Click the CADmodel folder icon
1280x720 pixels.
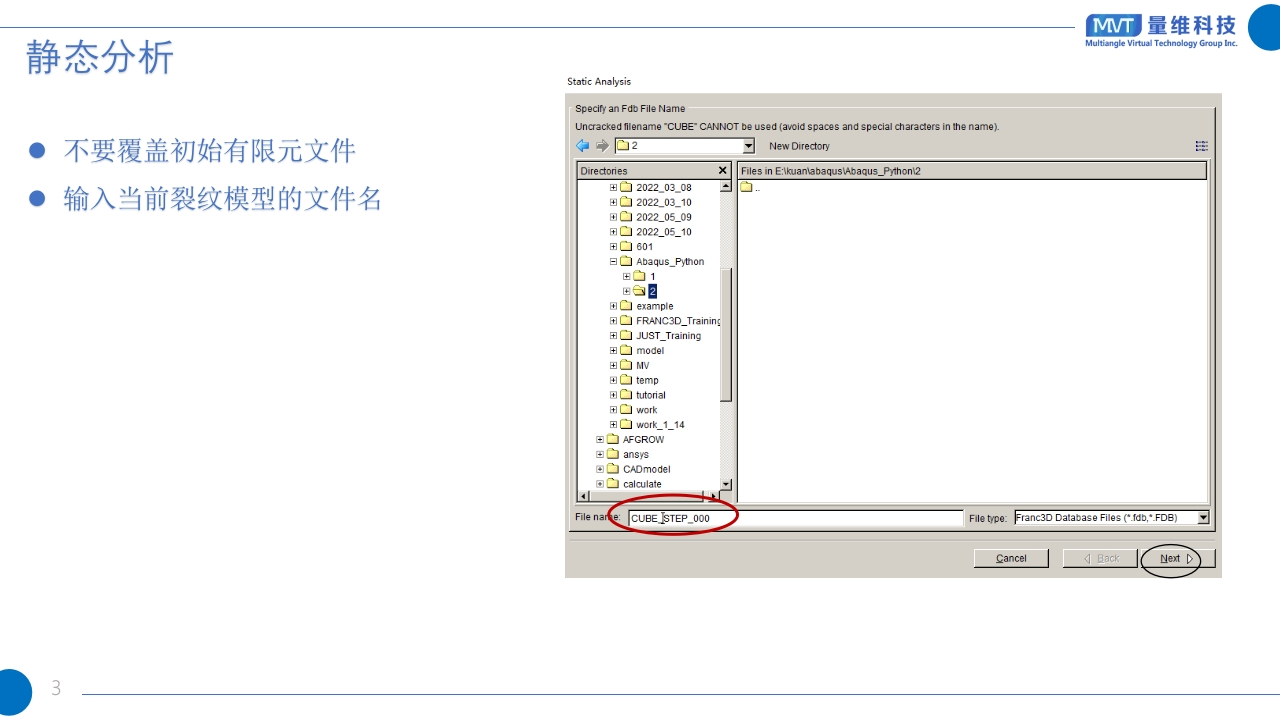pyautogui.click(x=612, y=469)
